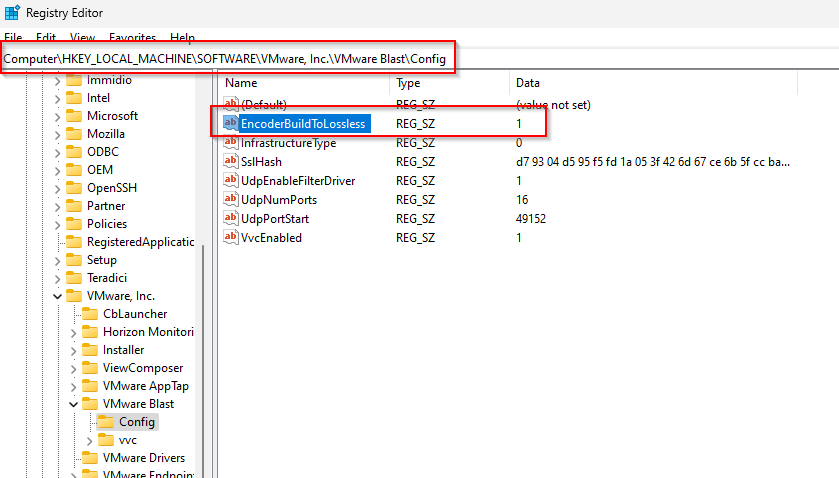Viewport: 839px width, 478px height.
Task: Select the VvcEnabled value icon
Action: (x=230, y=238)
